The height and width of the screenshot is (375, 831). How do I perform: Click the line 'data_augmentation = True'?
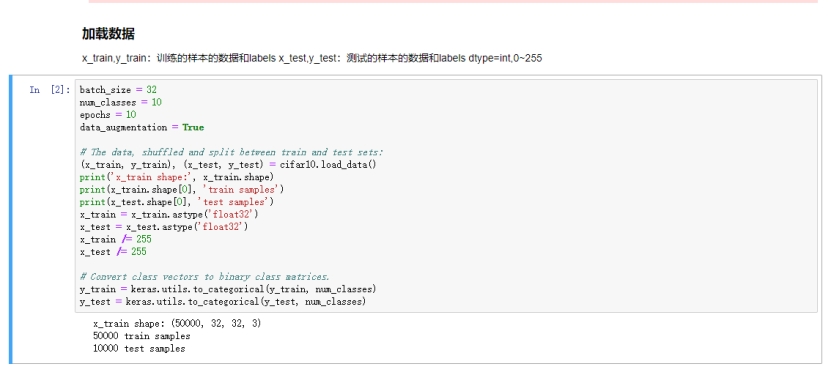tap(142, 127)
